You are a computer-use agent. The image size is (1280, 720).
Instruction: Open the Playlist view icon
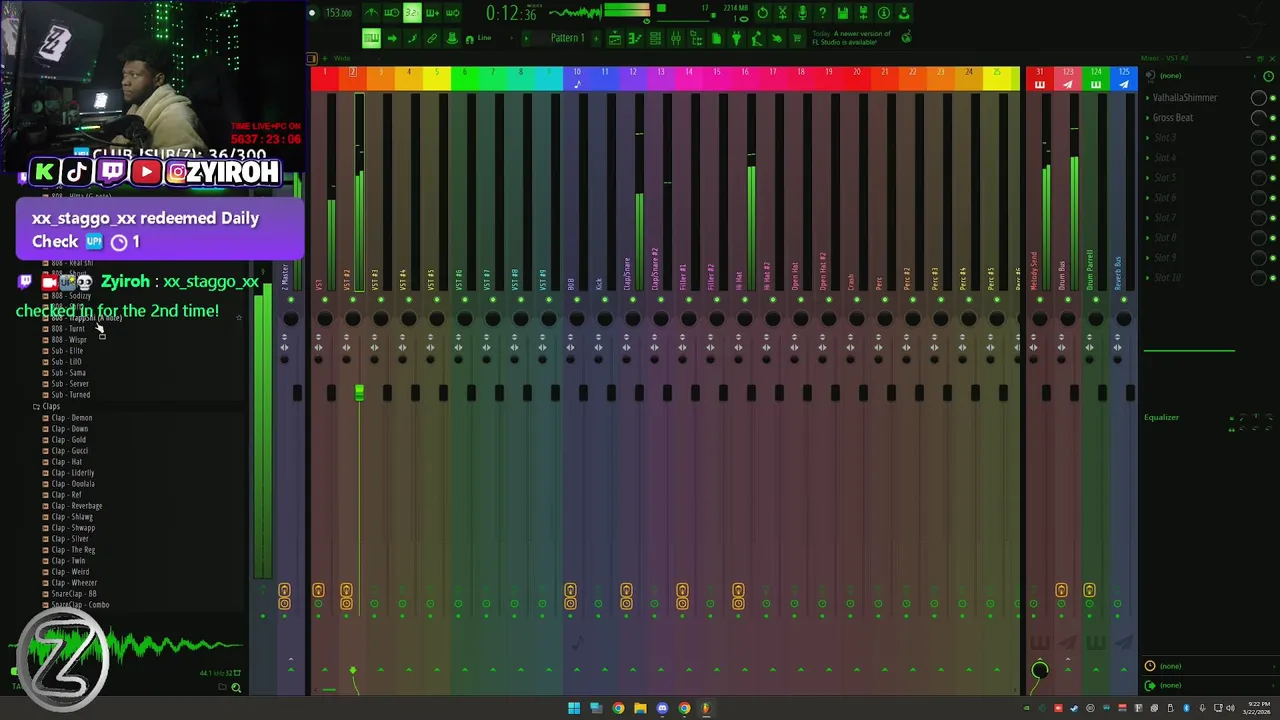614,38
